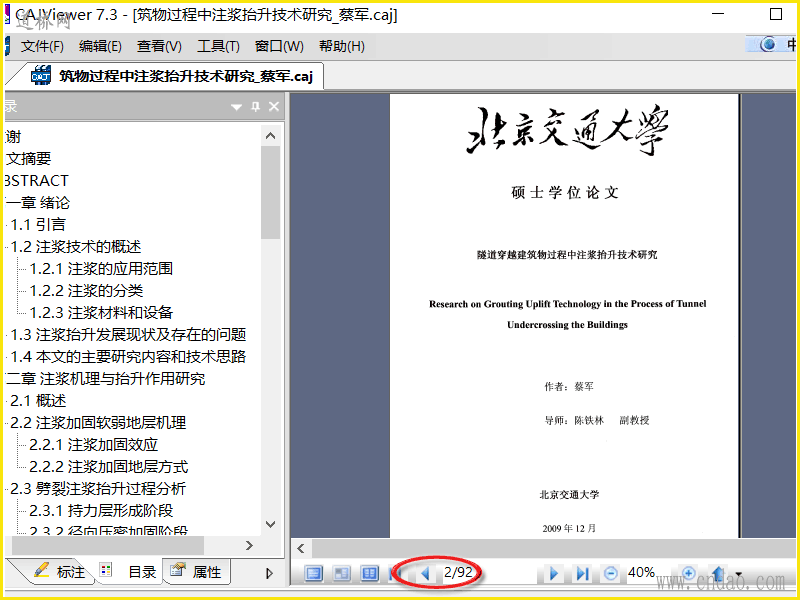Select outline entry 文摘要
This screenshot has height=600, width=800.
click(x=29, y=159)
